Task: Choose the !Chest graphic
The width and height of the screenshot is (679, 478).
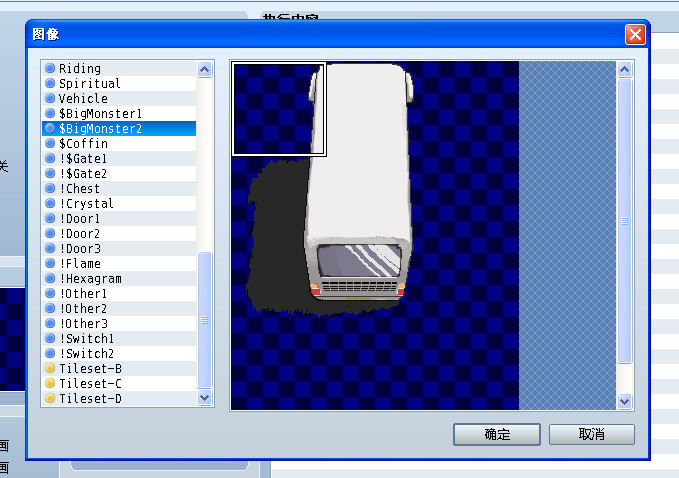Action: click(x=119, y=188)
